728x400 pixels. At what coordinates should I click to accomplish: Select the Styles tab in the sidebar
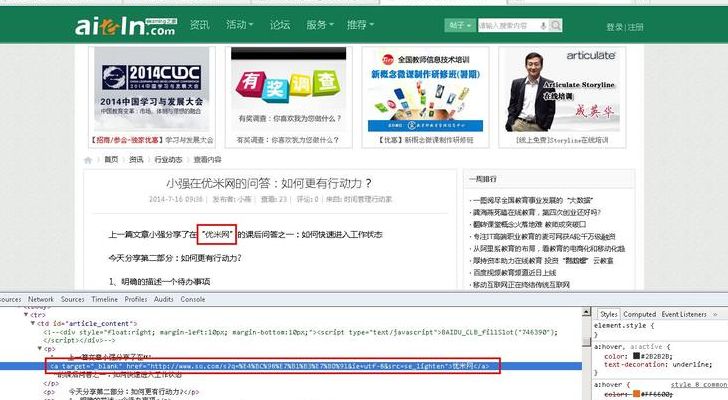pyautogui.click(x=609, y=315)
